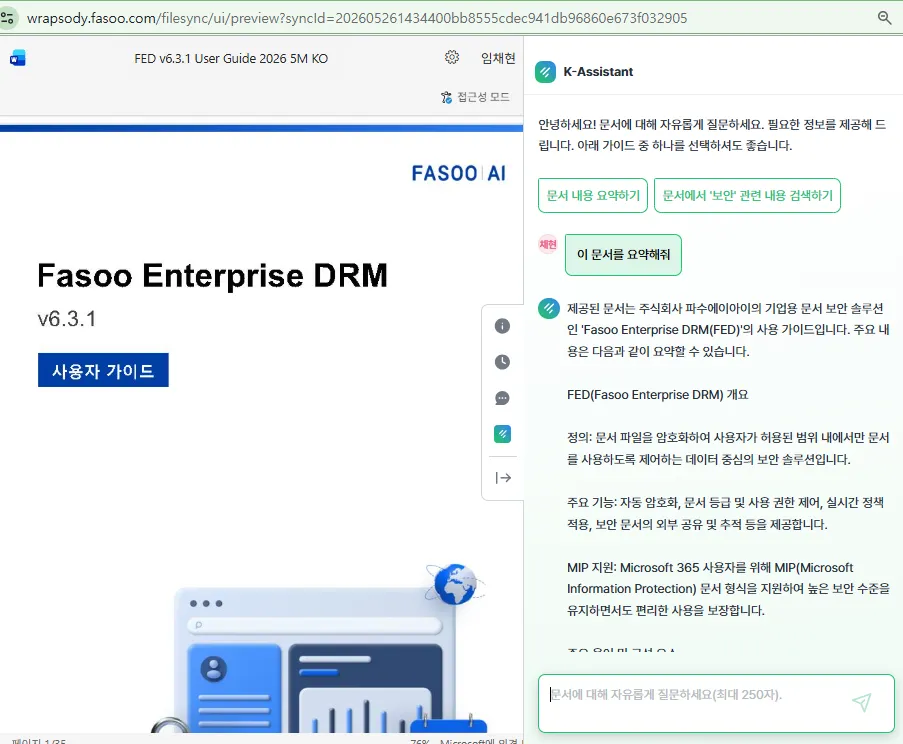
Task: Click the user message 이 문서를 요약해줘
Action: (623, 255)
